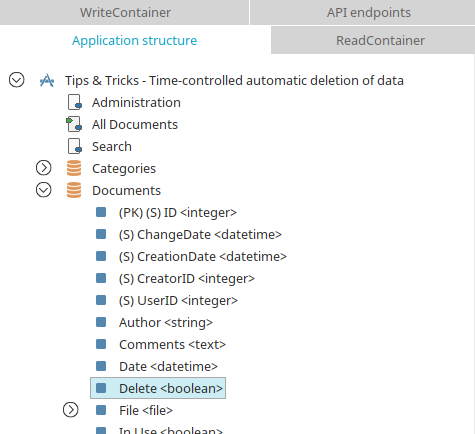Click the blue field icon beside Author <string>
This screenshot has width=475, height=434.
click(101, 322)
